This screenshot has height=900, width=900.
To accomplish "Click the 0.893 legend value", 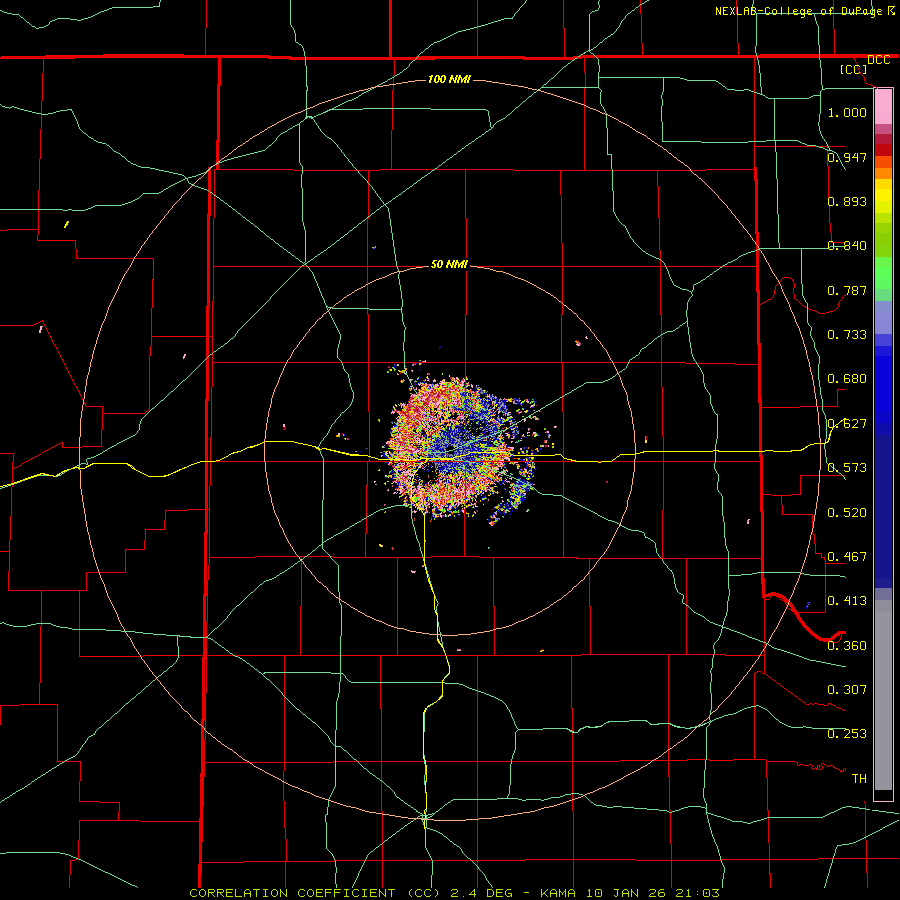I will coord(847,201).
